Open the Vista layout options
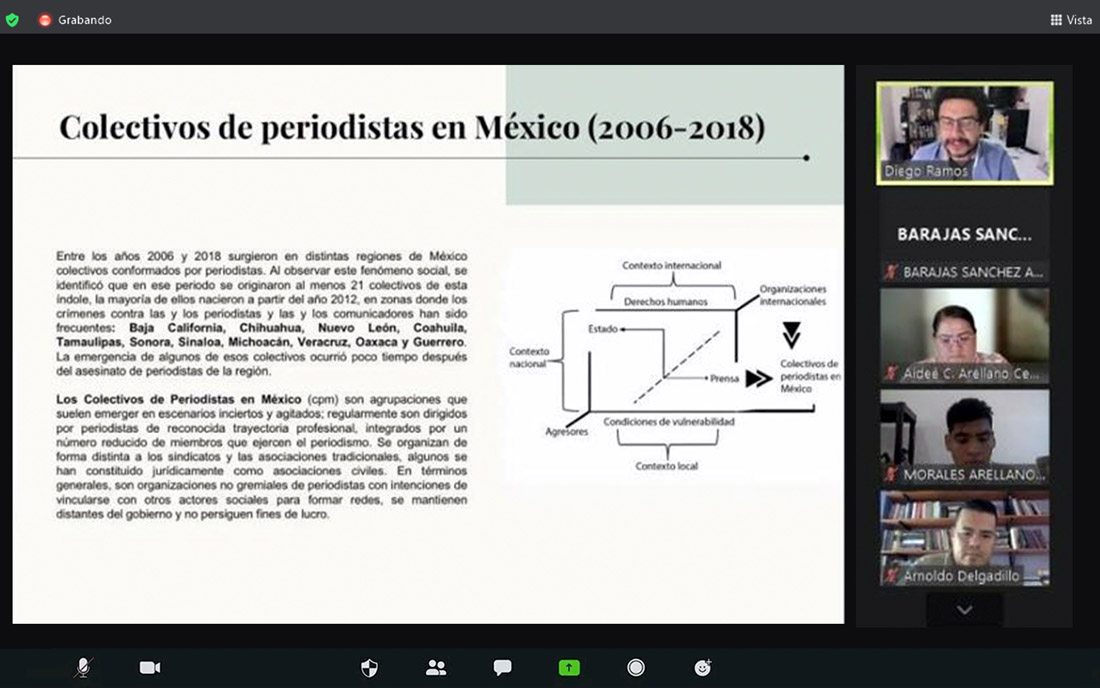The width and height of the screenshot is (1100, 688). point(1071,20)
